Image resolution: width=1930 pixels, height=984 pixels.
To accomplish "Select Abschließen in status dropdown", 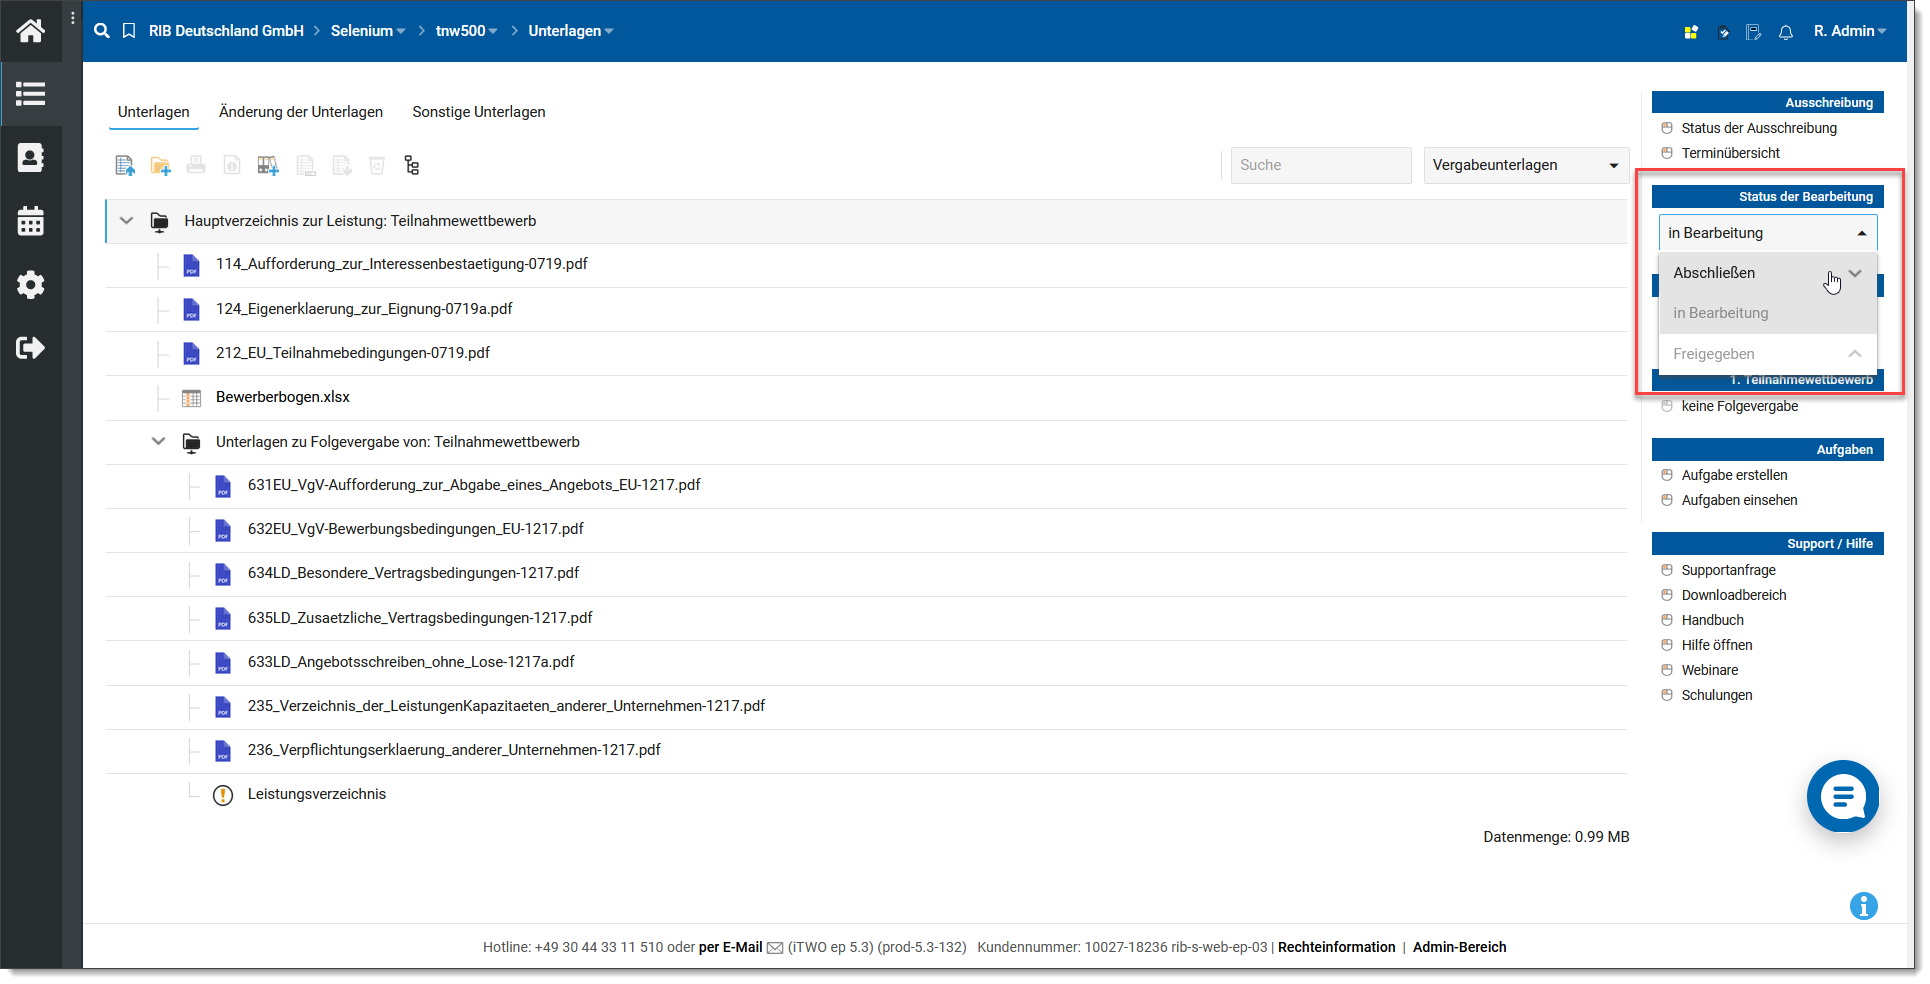I will [1714, 273].
